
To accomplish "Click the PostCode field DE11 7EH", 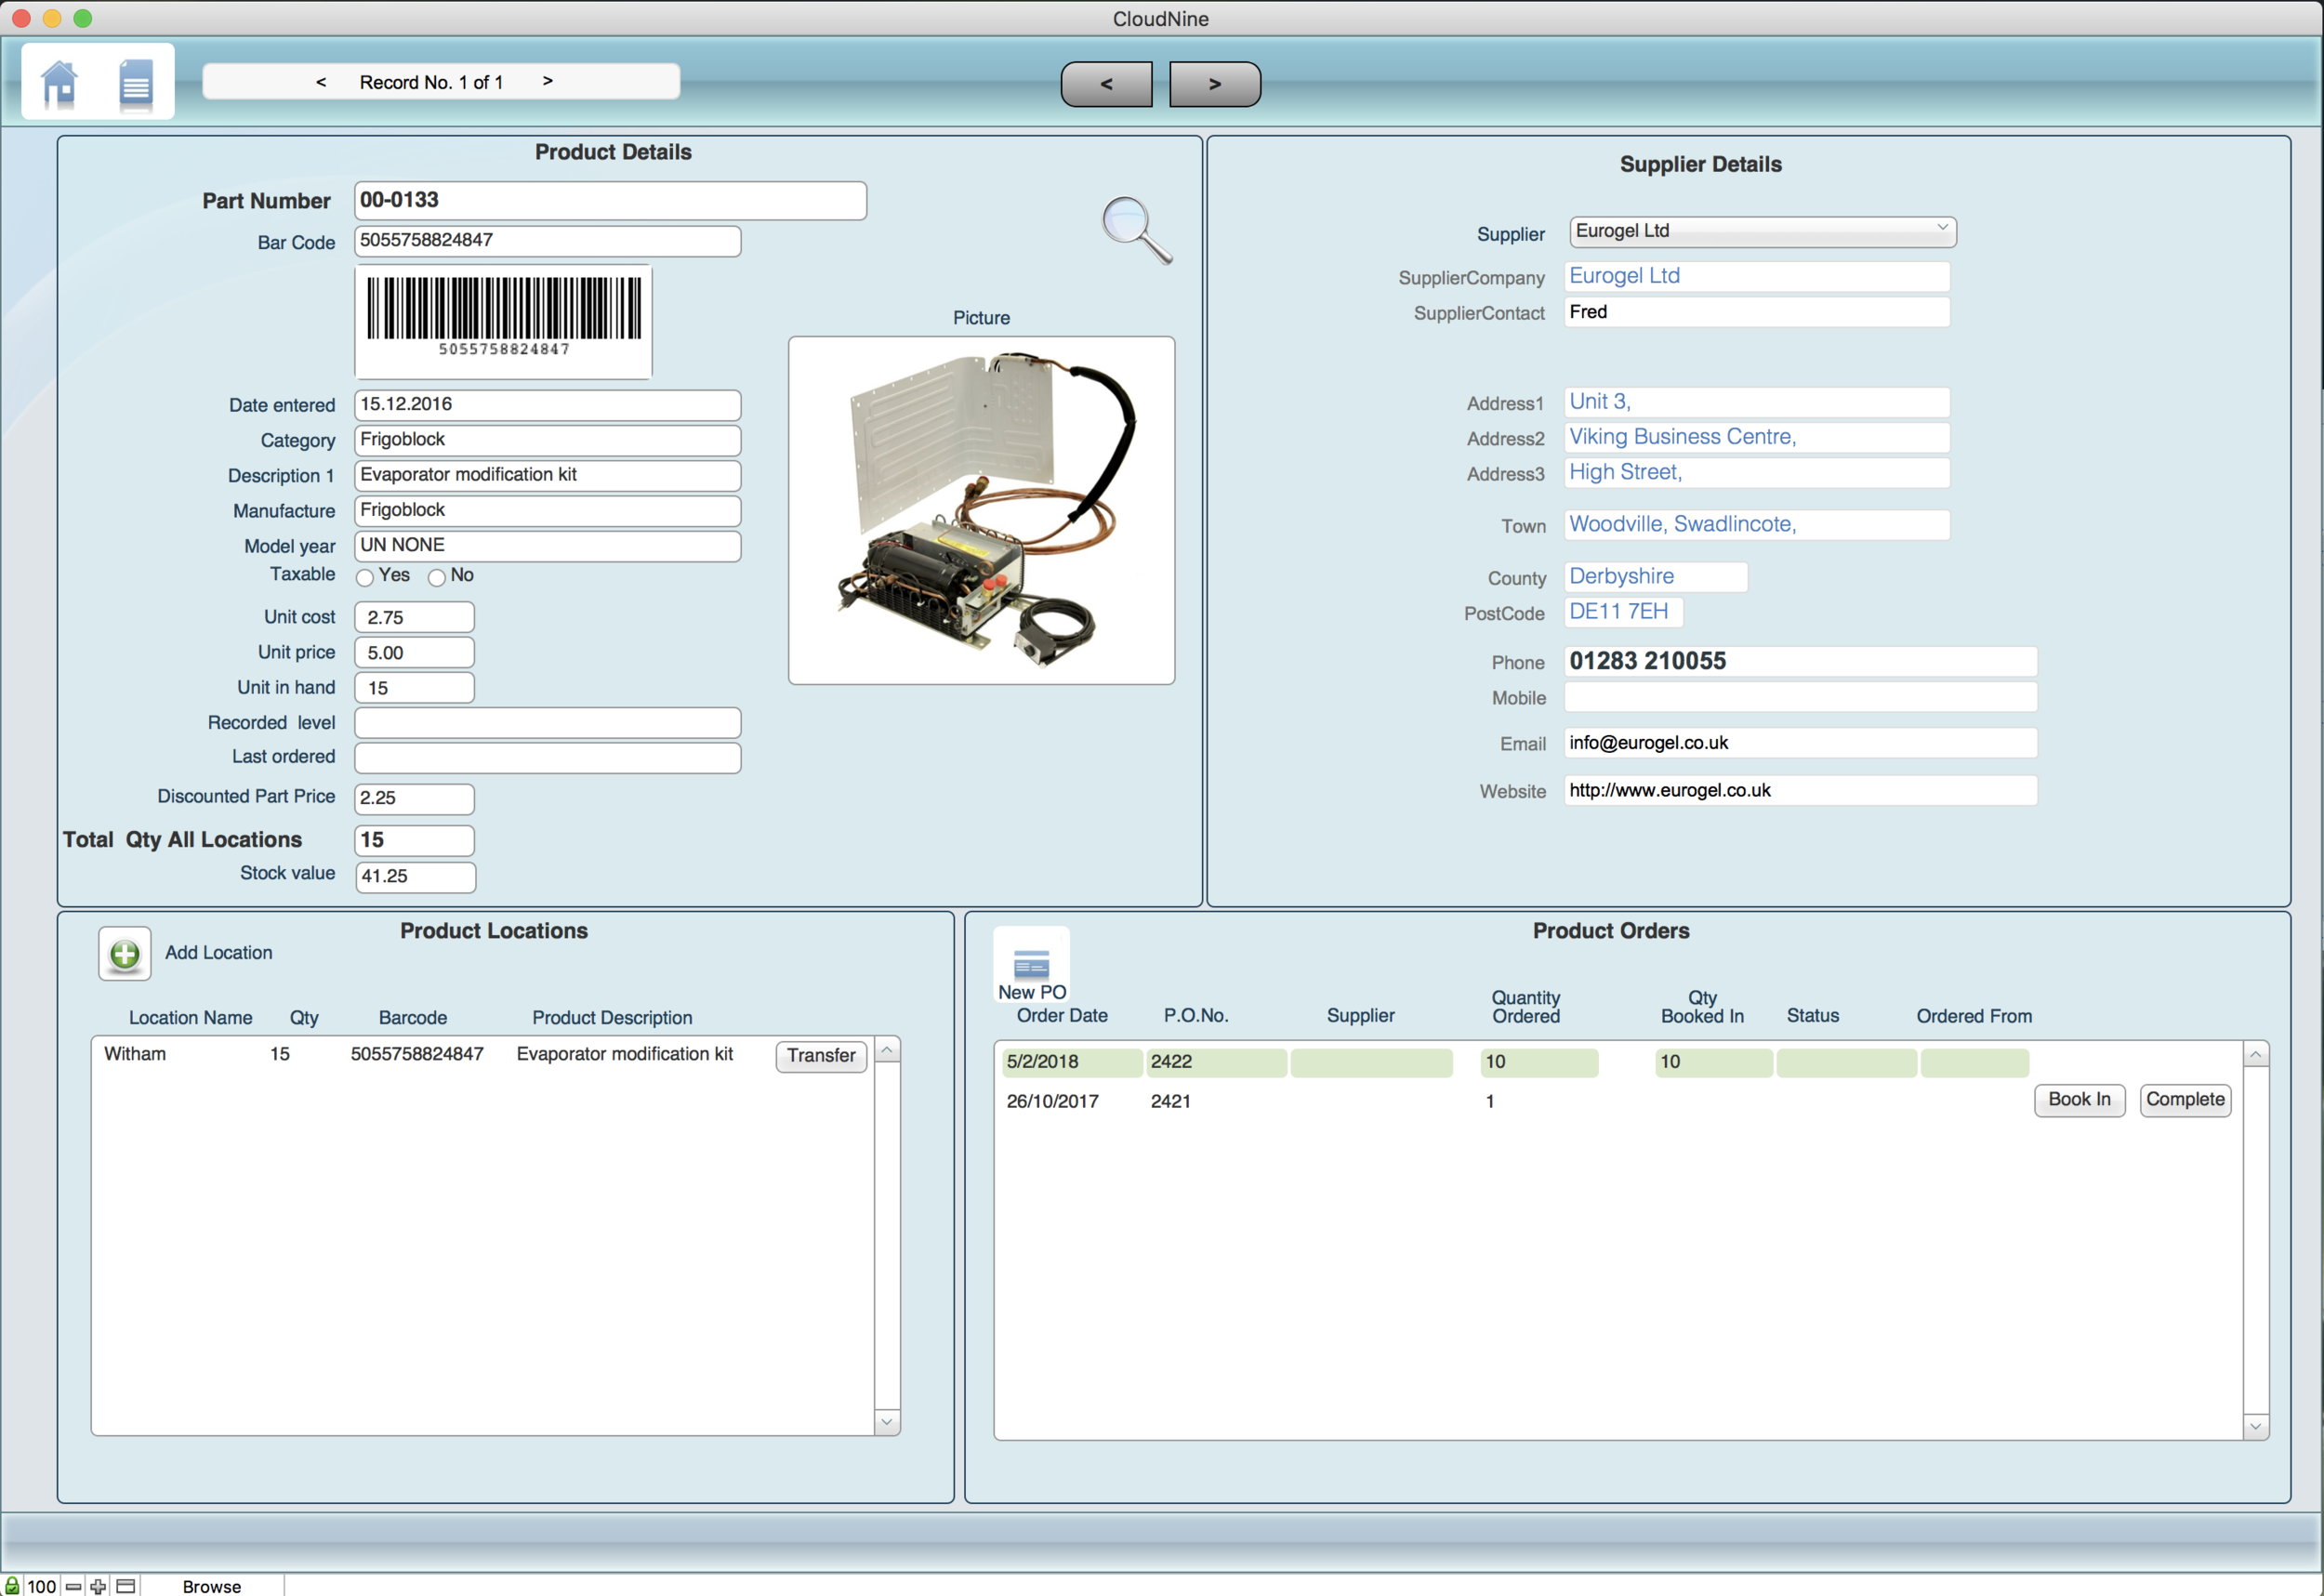I will coord(1623,612).
